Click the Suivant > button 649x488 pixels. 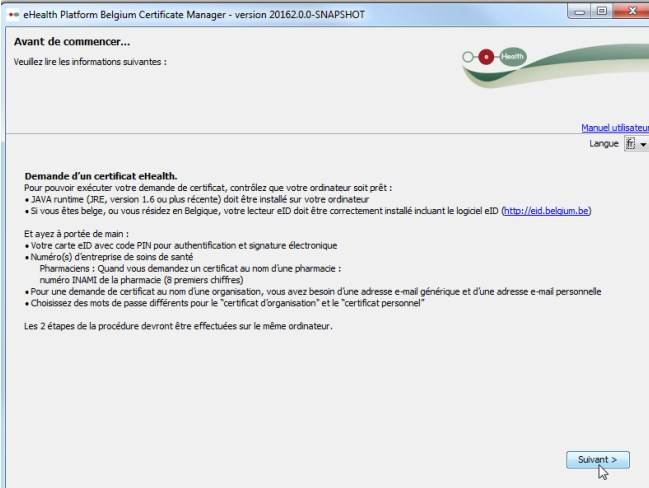[598, 460]
